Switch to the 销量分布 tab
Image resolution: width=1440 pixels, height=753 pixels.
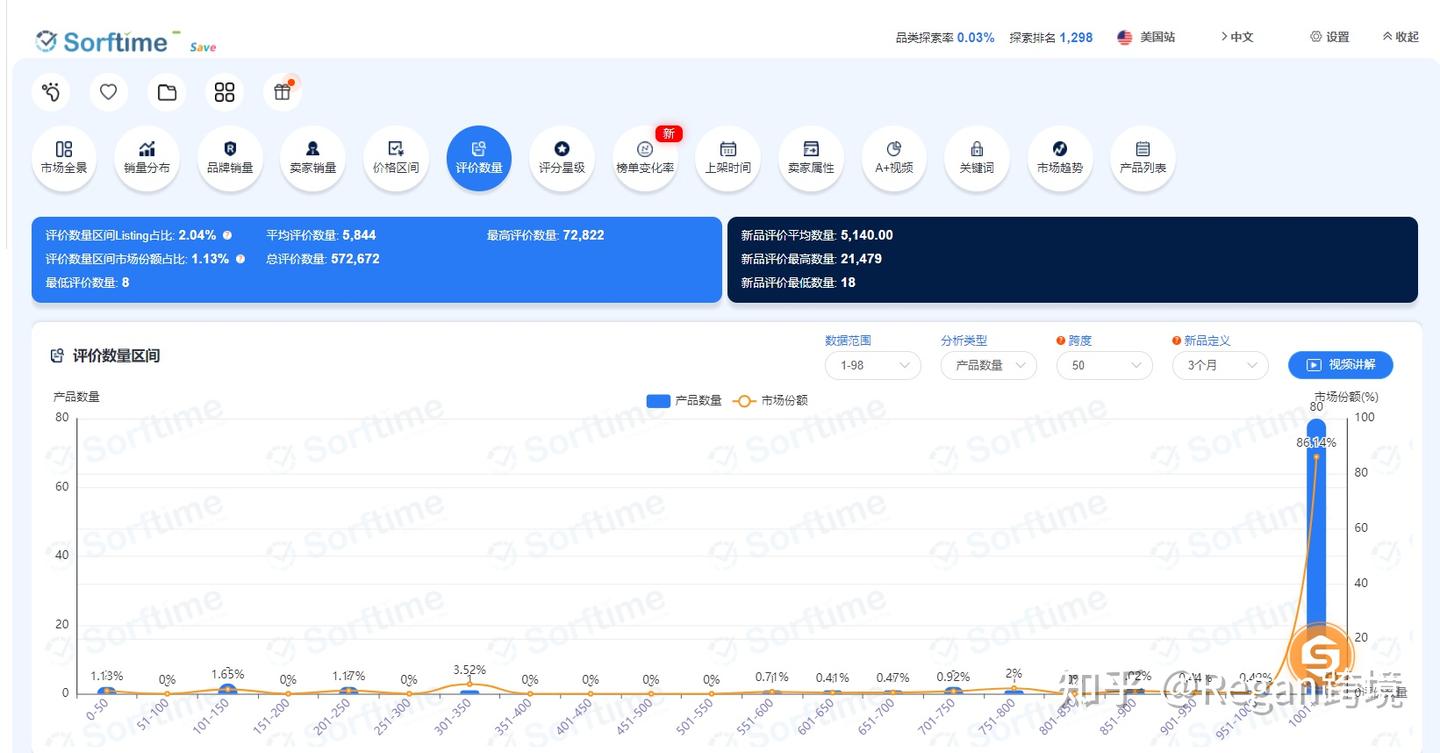click(147, 158)
